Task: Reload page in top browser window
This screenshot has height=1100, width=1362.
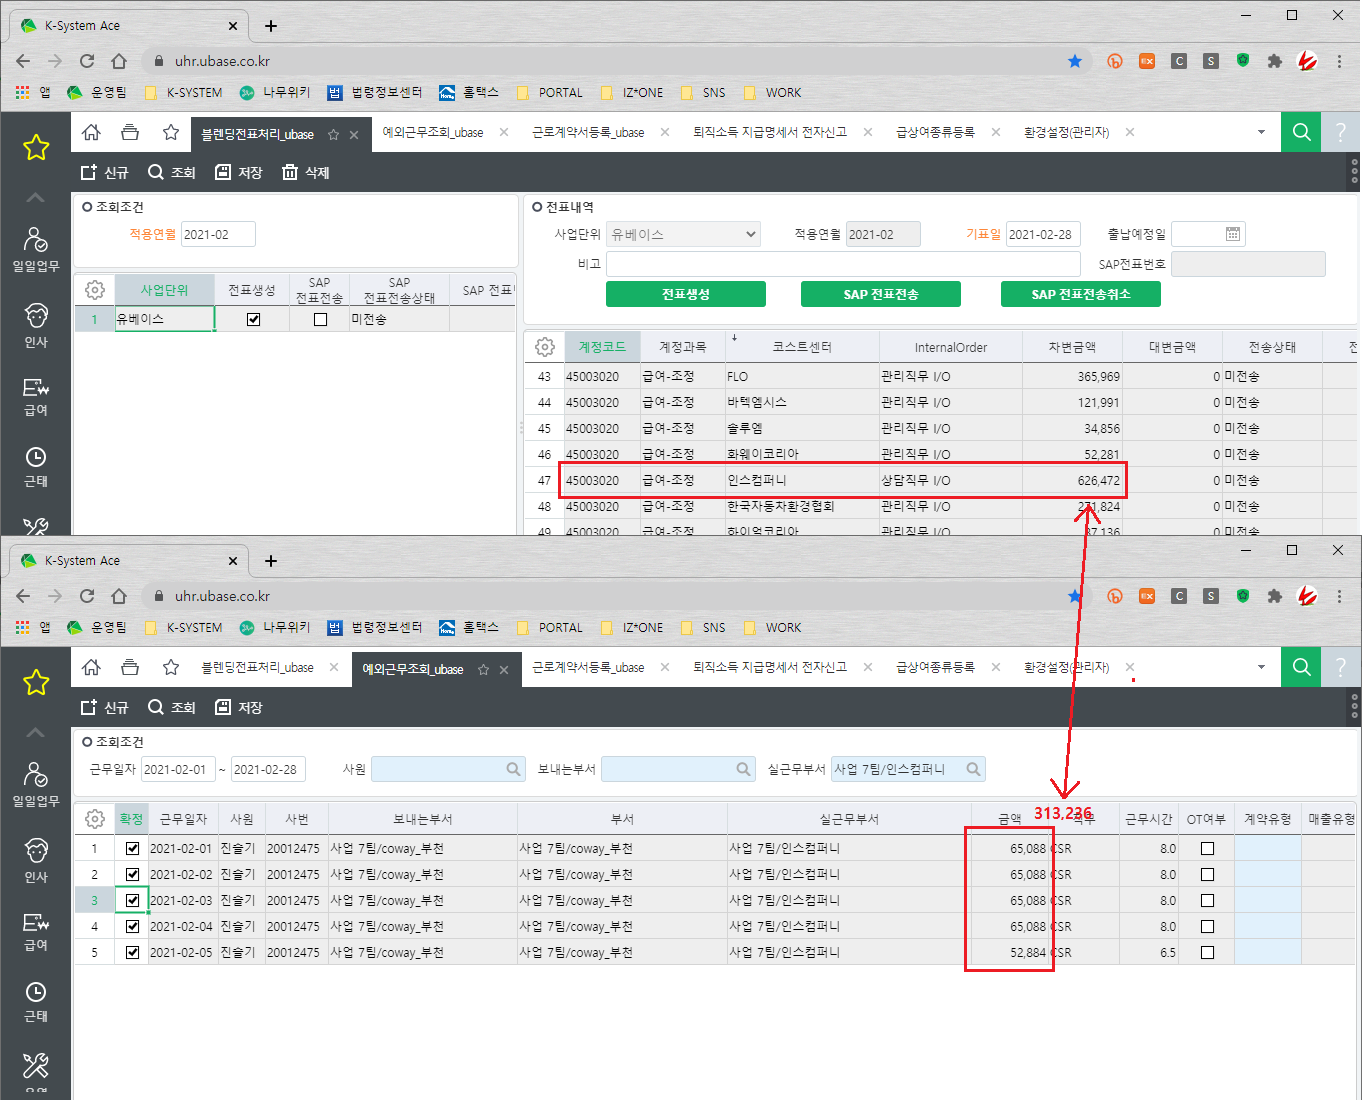Action: (87, 61)
